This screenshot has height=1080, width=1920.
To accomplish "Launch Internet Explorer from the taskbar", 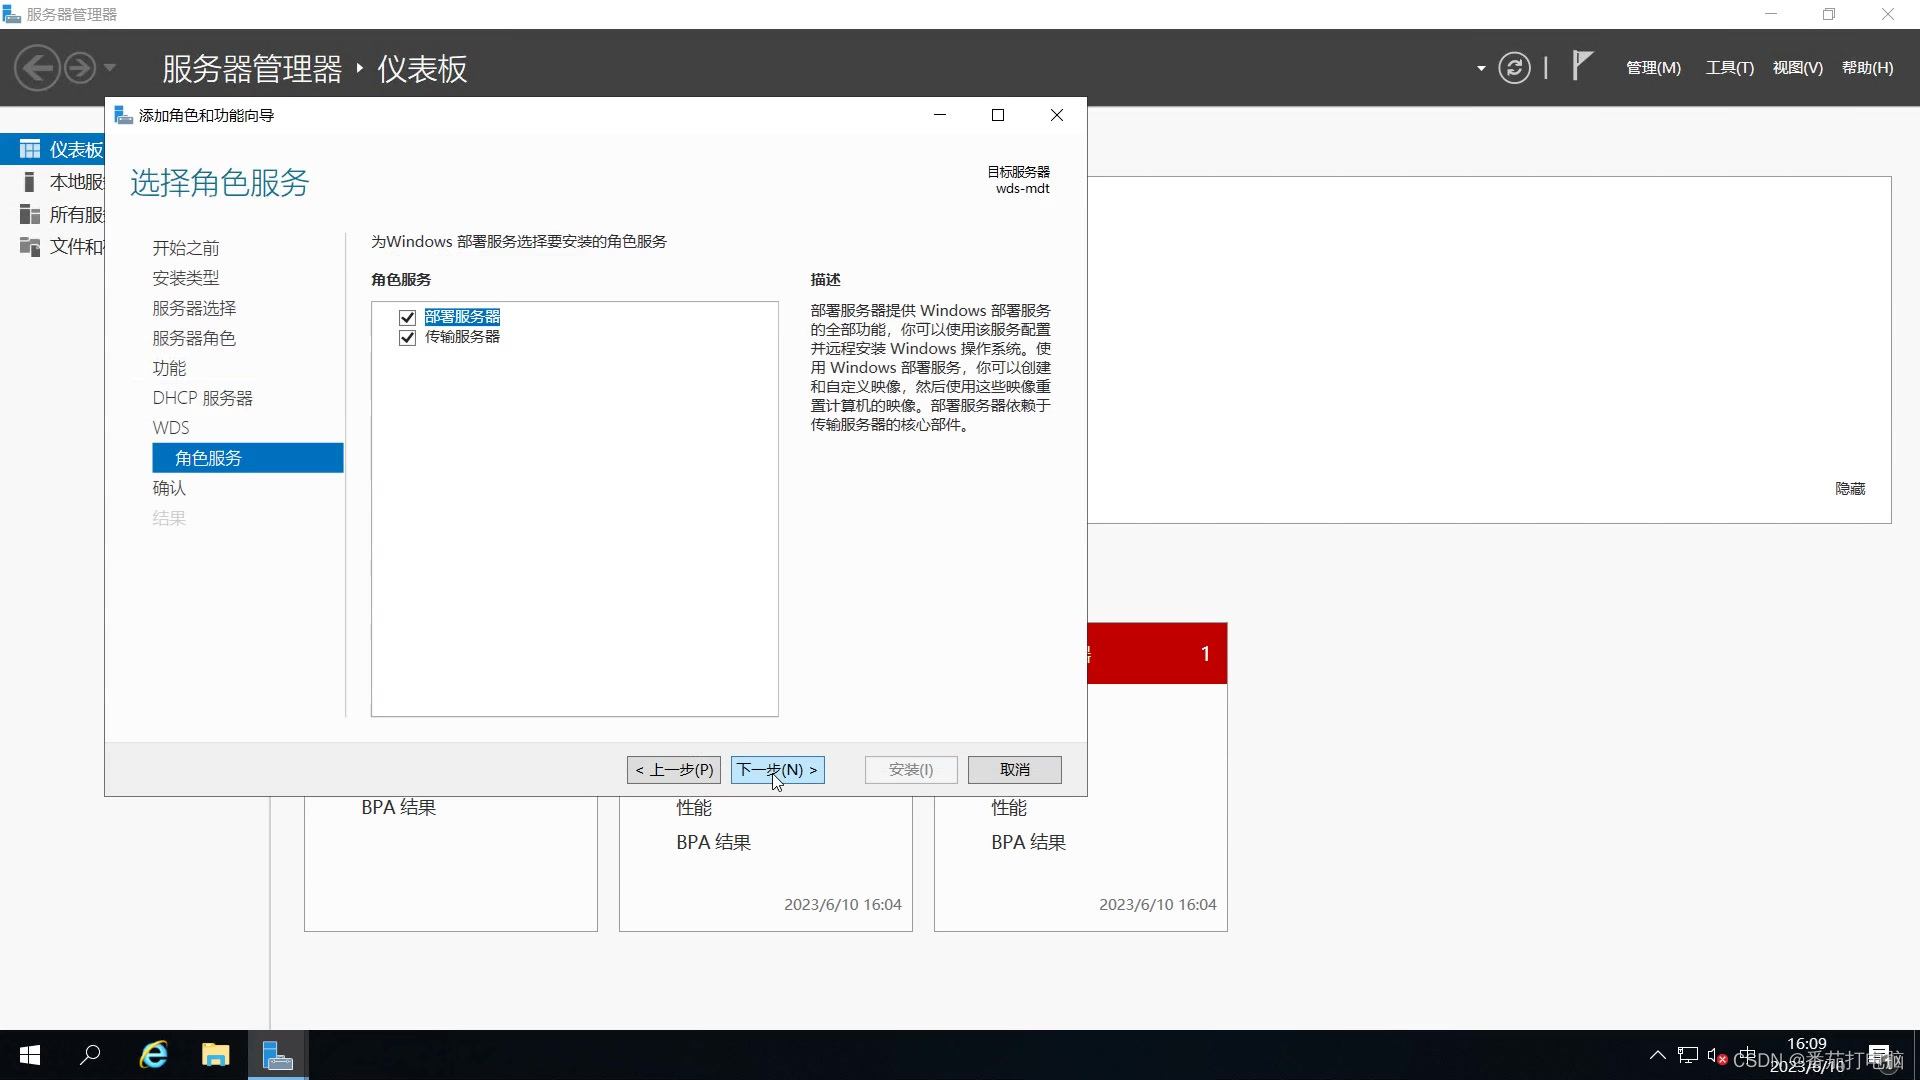I will coord(153,1055).
